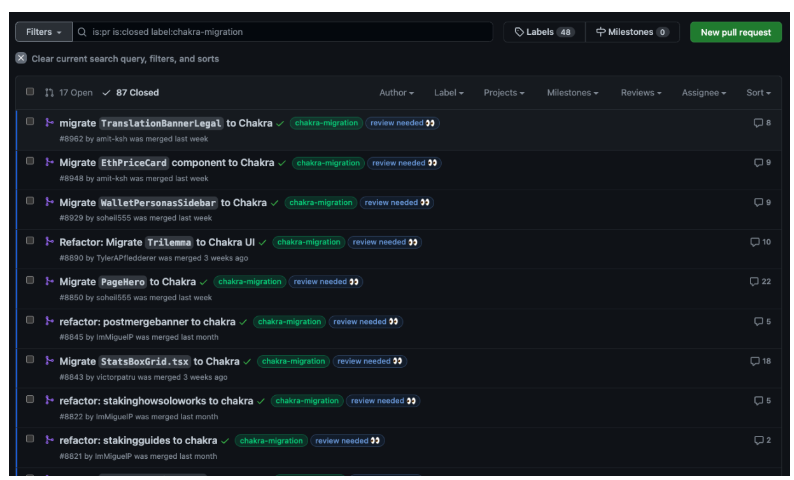
Task: Tick the checkbox for the EthPriceCard PR
Action: (30, 161)
